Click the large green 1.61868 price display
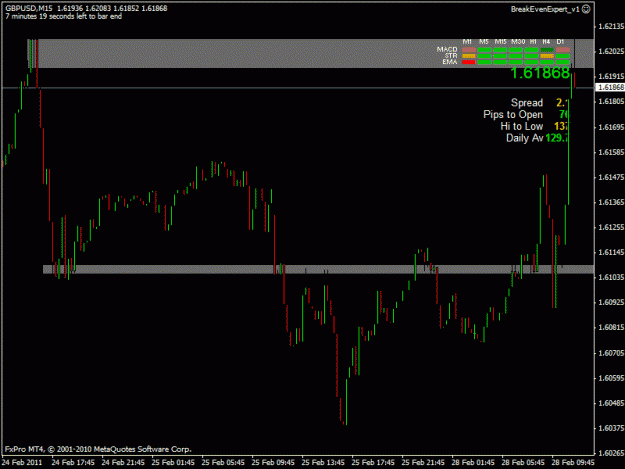This screenshot has width=625, height=469. point(540,73)
